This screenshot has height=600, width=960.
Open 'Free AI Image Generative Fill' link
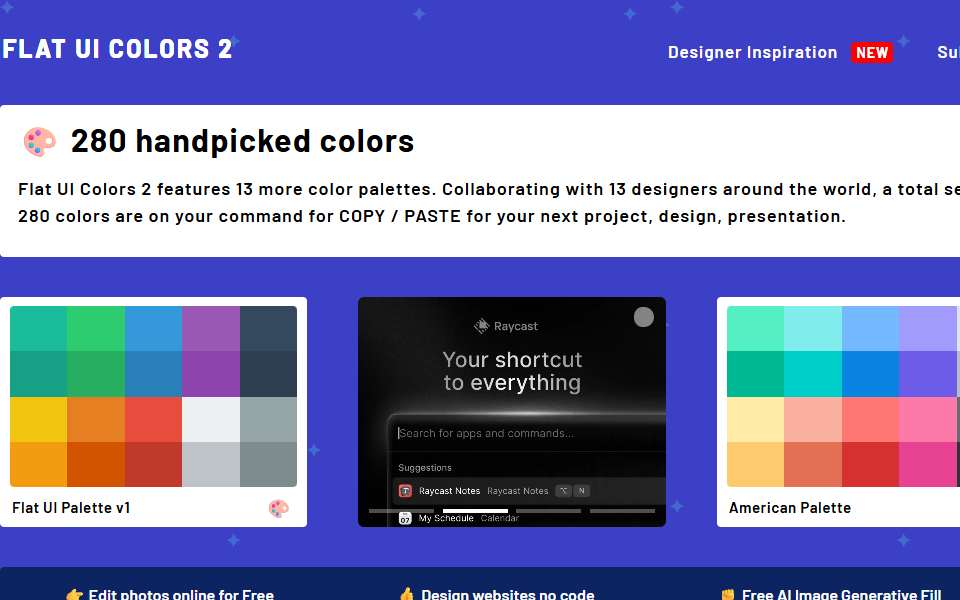[x=841, y=594]
